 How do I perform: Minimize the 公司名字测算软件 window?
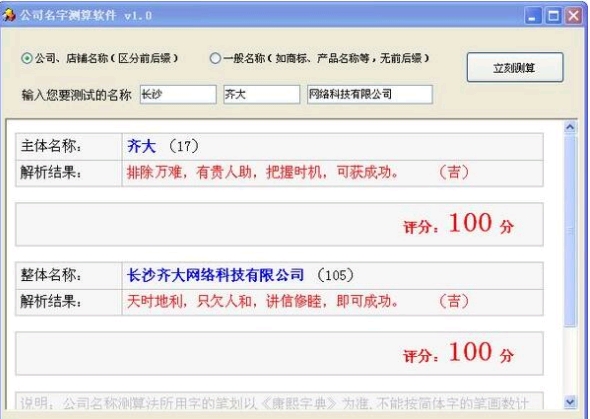[x=532, y=16]
